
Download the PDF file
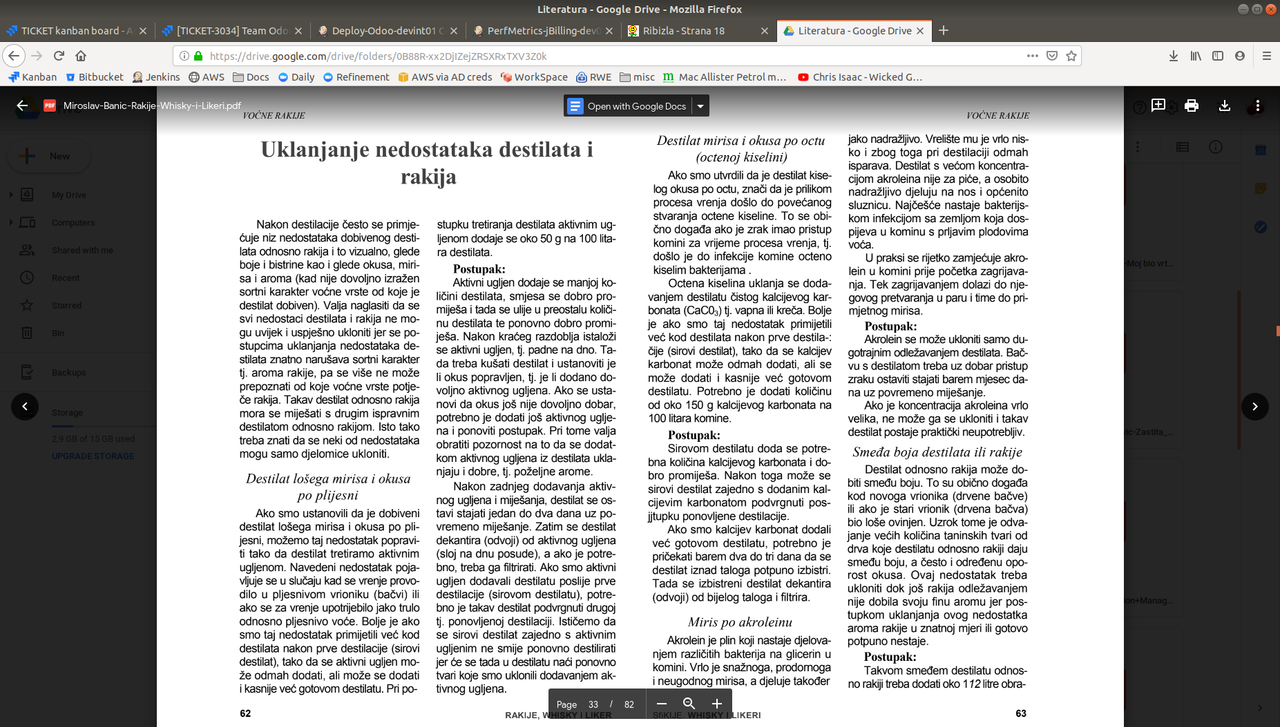click(x=1224, y=105)
